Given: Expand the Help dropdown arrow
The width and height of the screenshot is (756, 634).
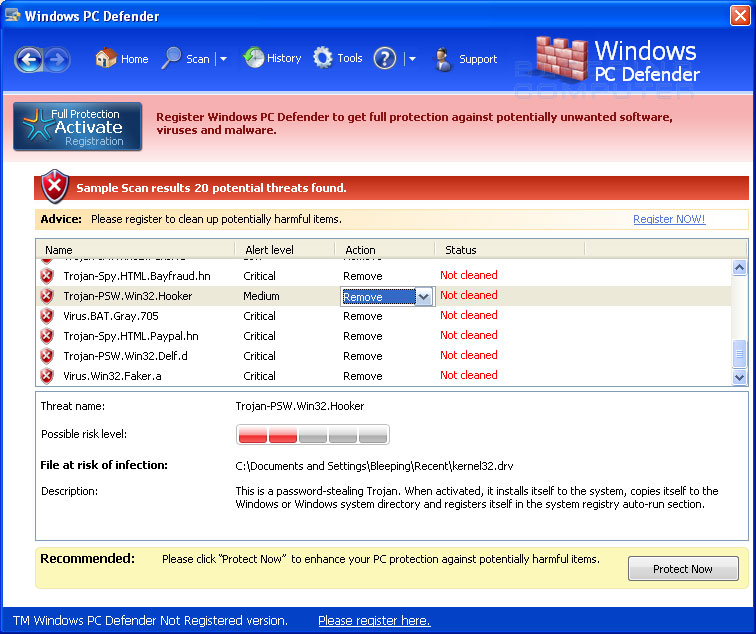Looking at the screenshot, I should tap(412, 59).
